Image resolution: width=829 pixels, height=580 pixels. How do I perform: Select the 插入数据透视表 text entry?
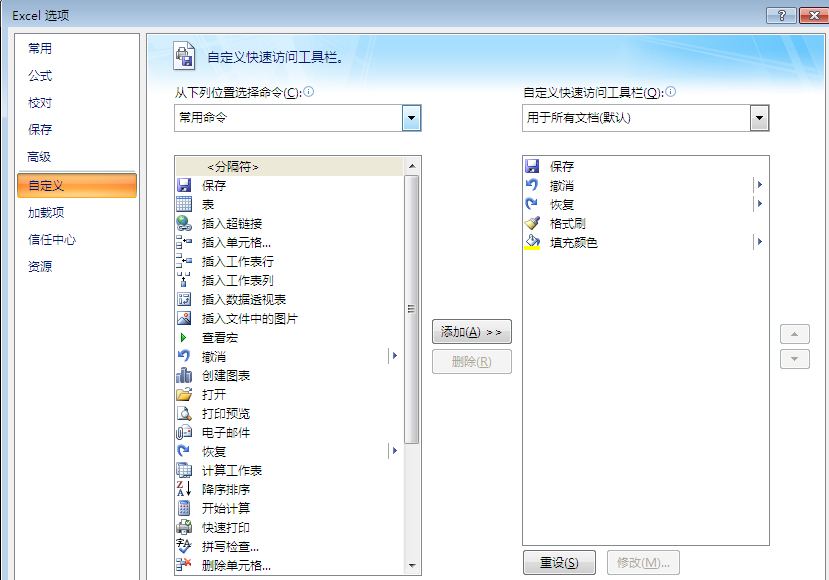click(244, 300)
